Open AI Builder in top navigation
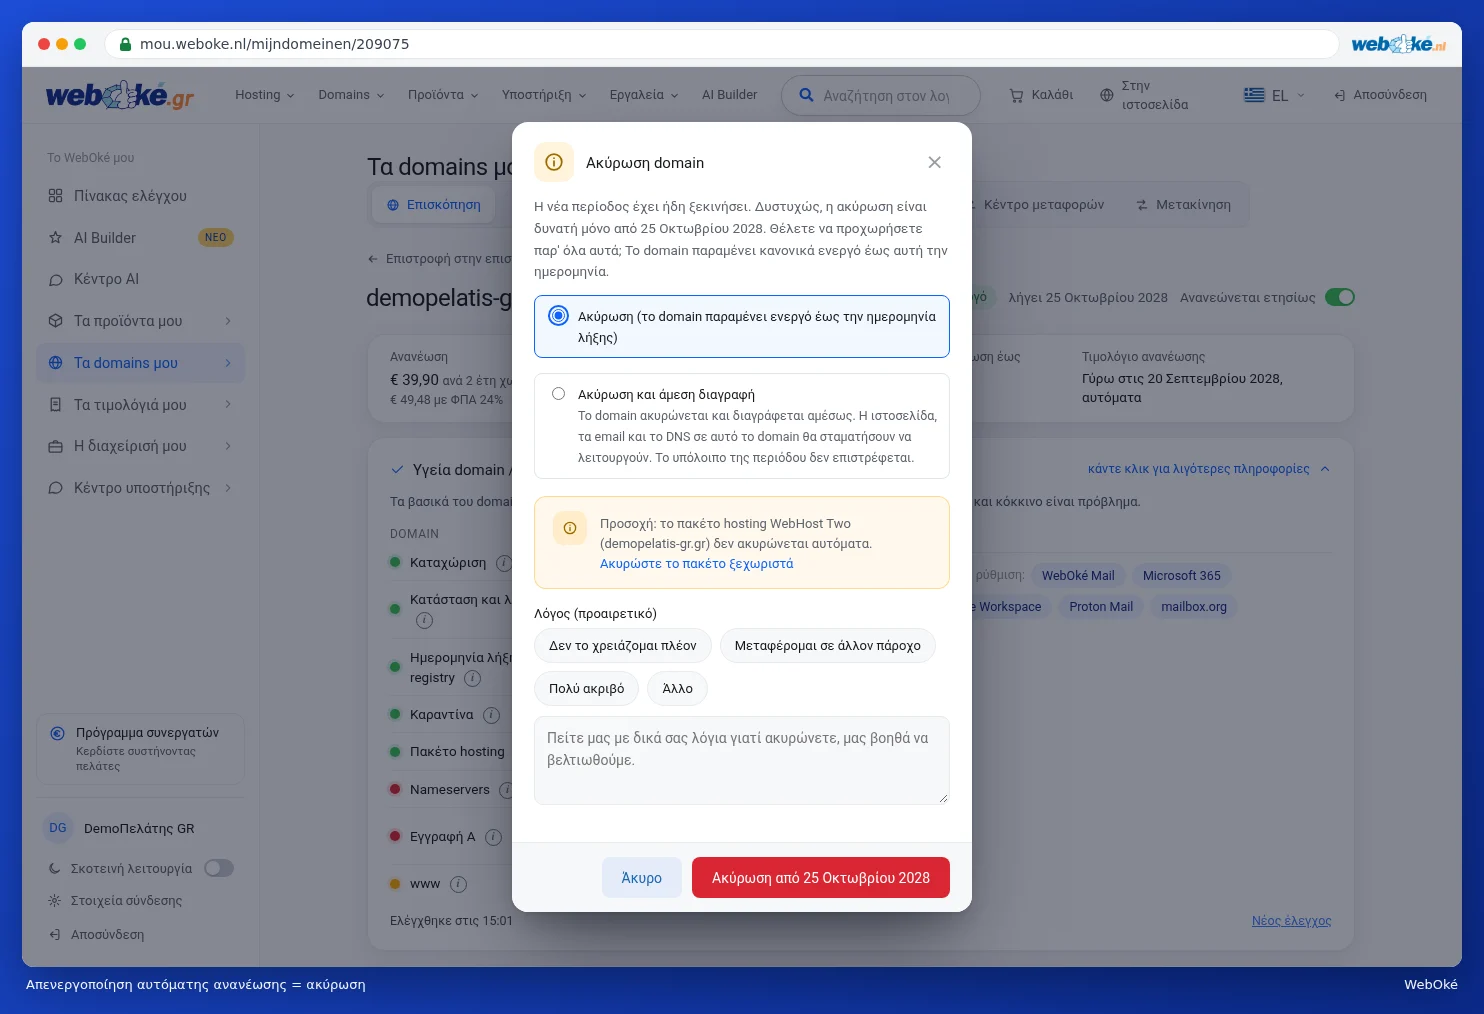The height and width of the screenshot is (1014, 1484). point(729,95)
